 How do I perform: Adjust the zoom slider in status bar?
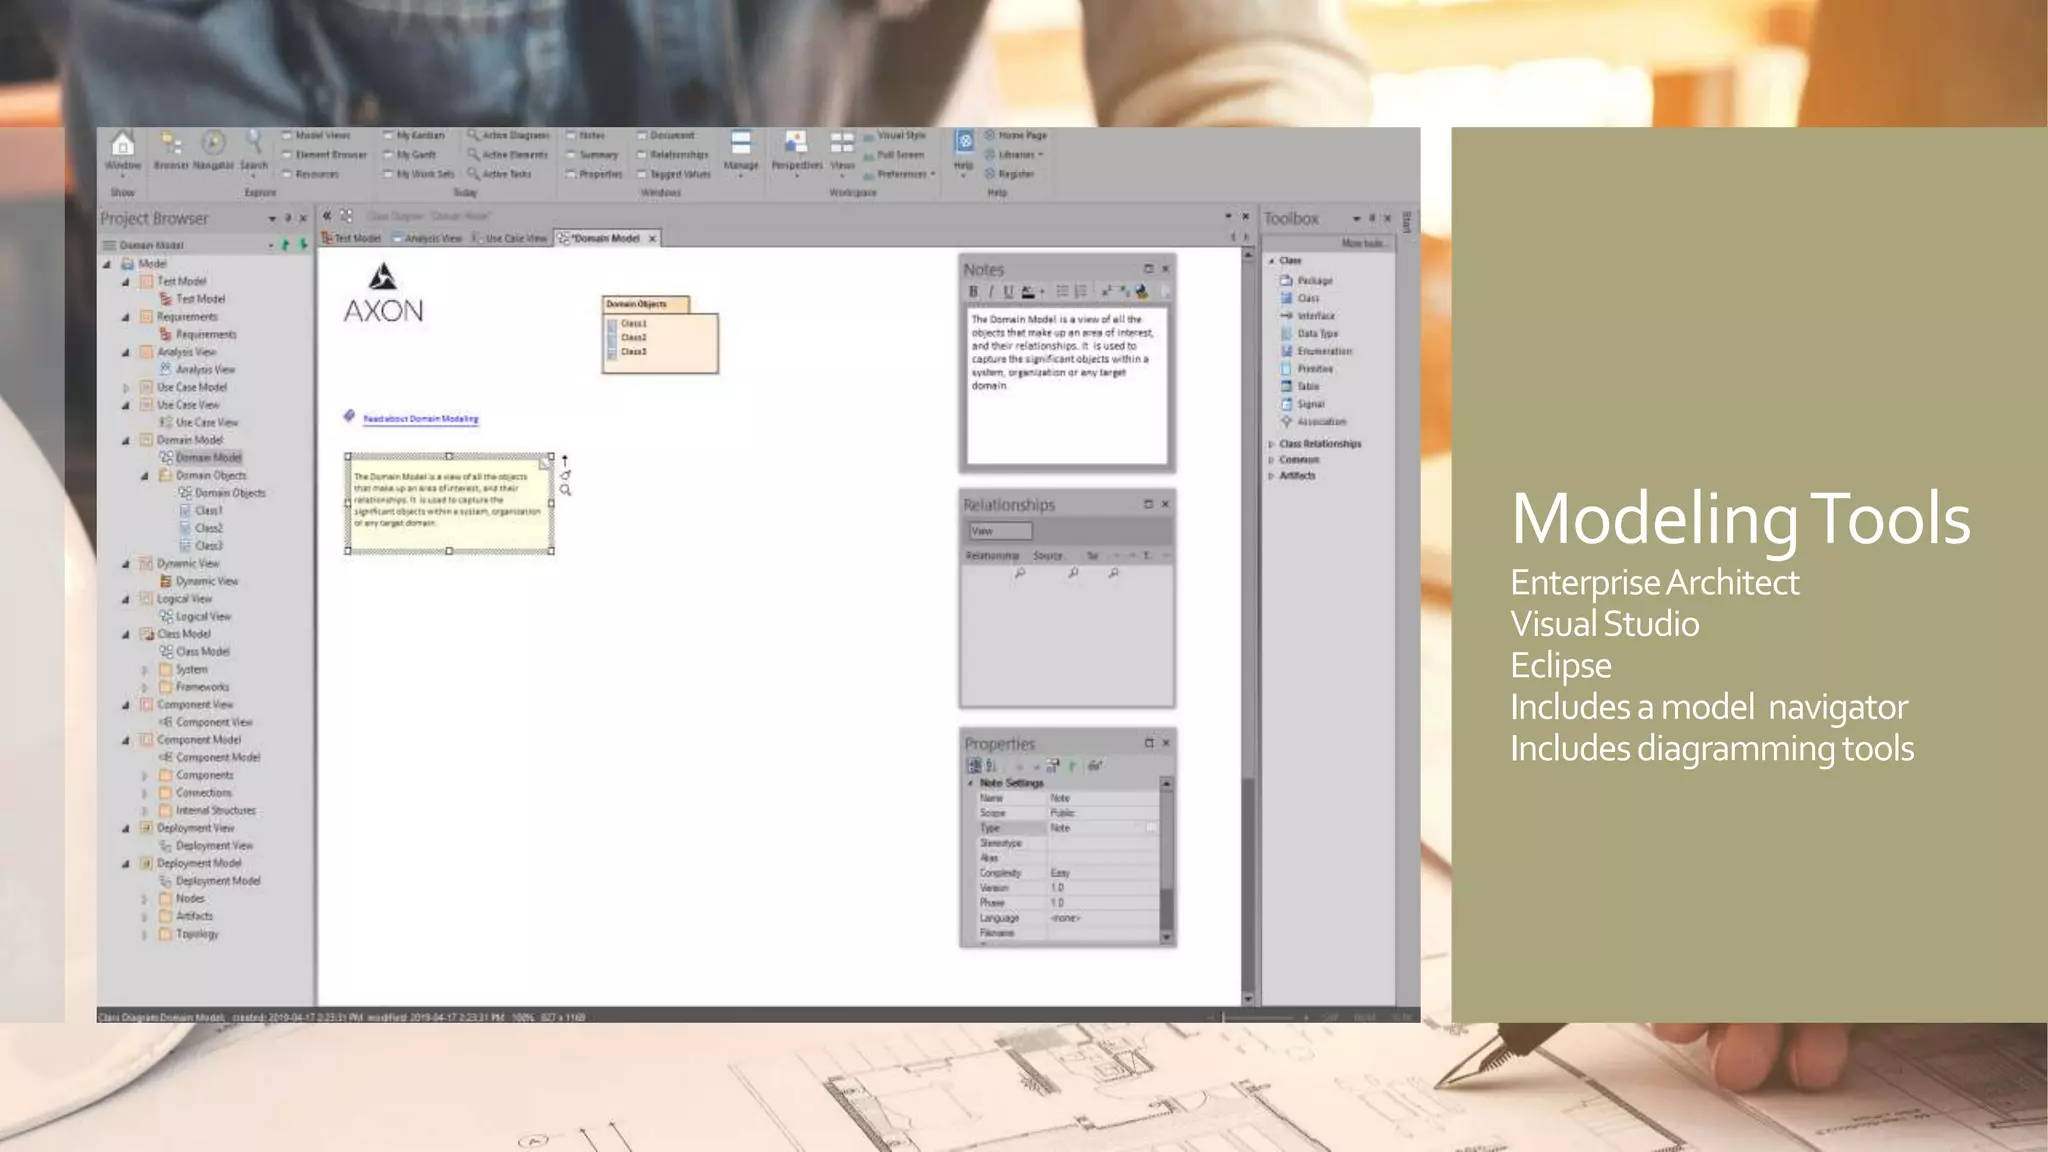pos(1260,1017)
